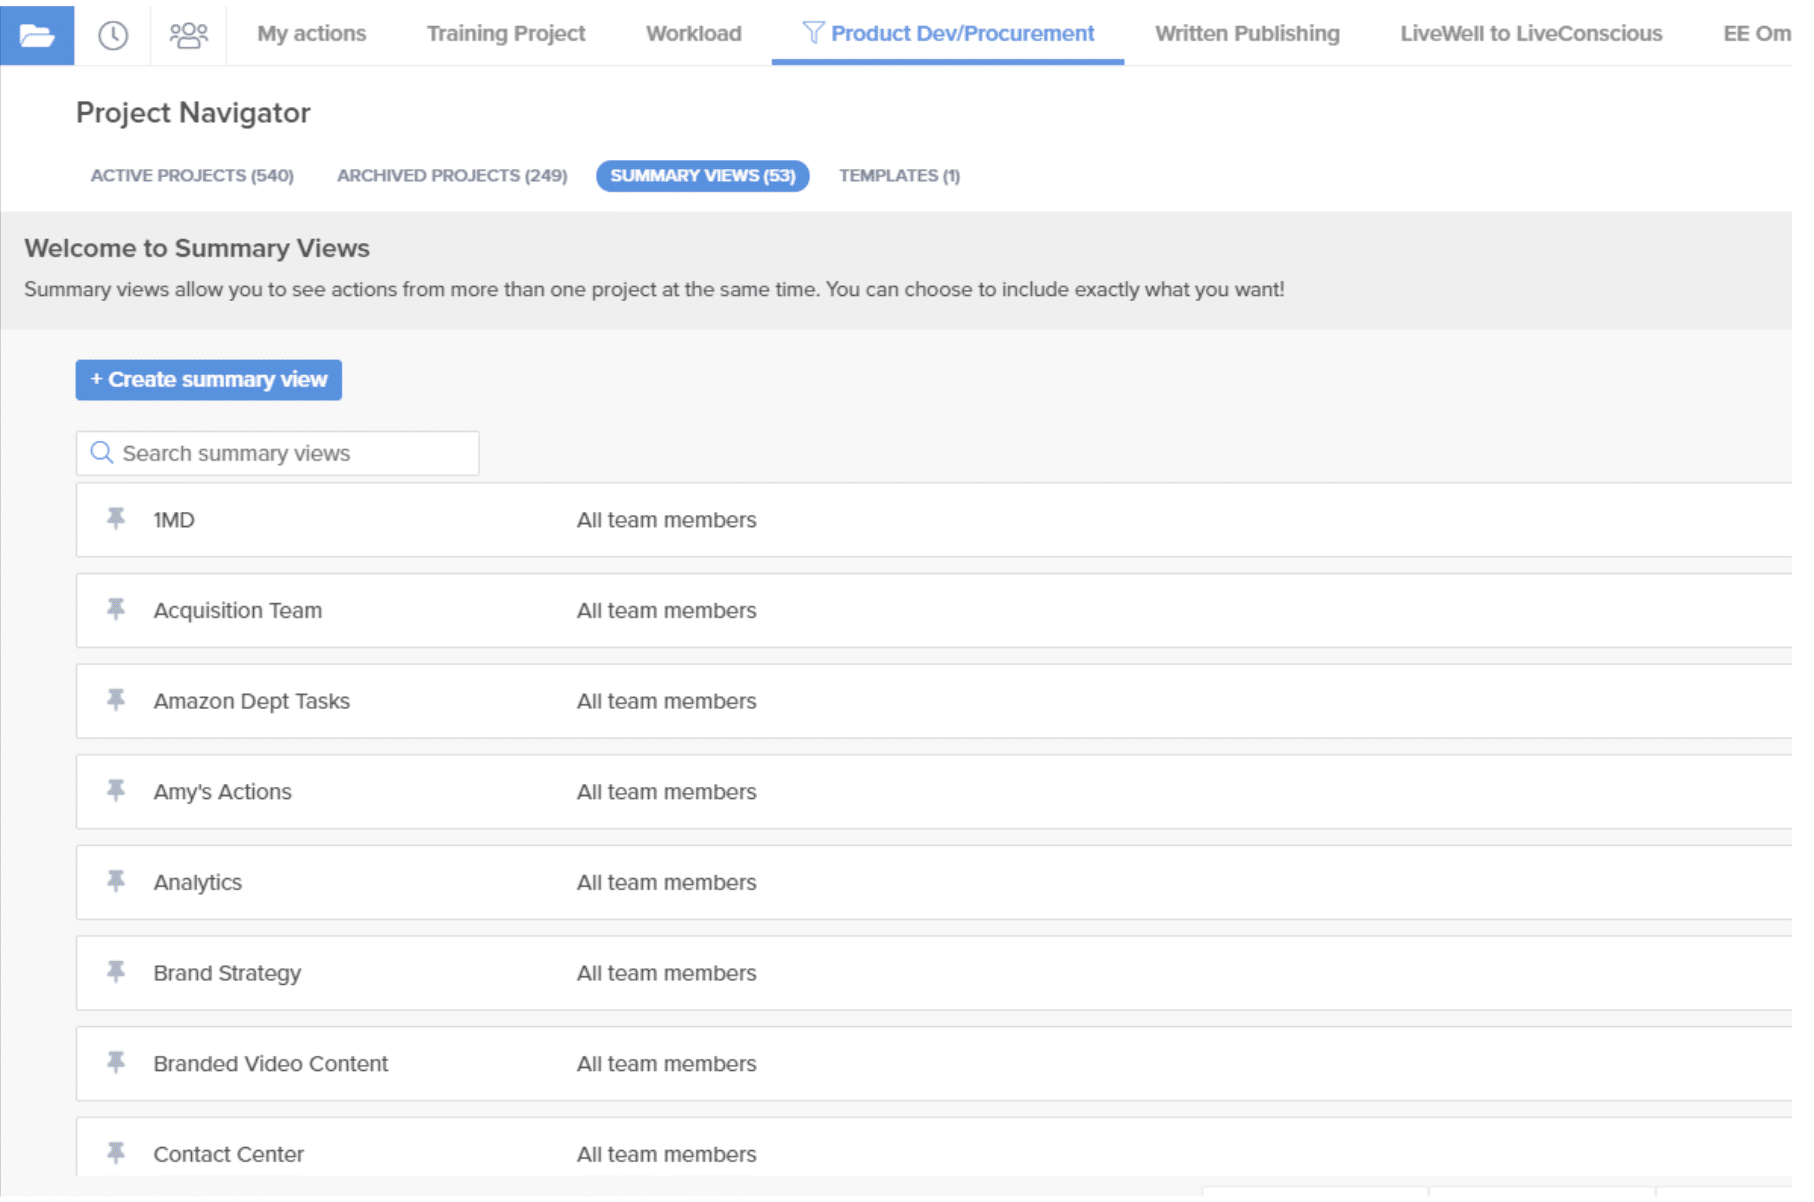
Task: Click All team members in Amazon Dept Tasks row
Action: coord(667,702)
